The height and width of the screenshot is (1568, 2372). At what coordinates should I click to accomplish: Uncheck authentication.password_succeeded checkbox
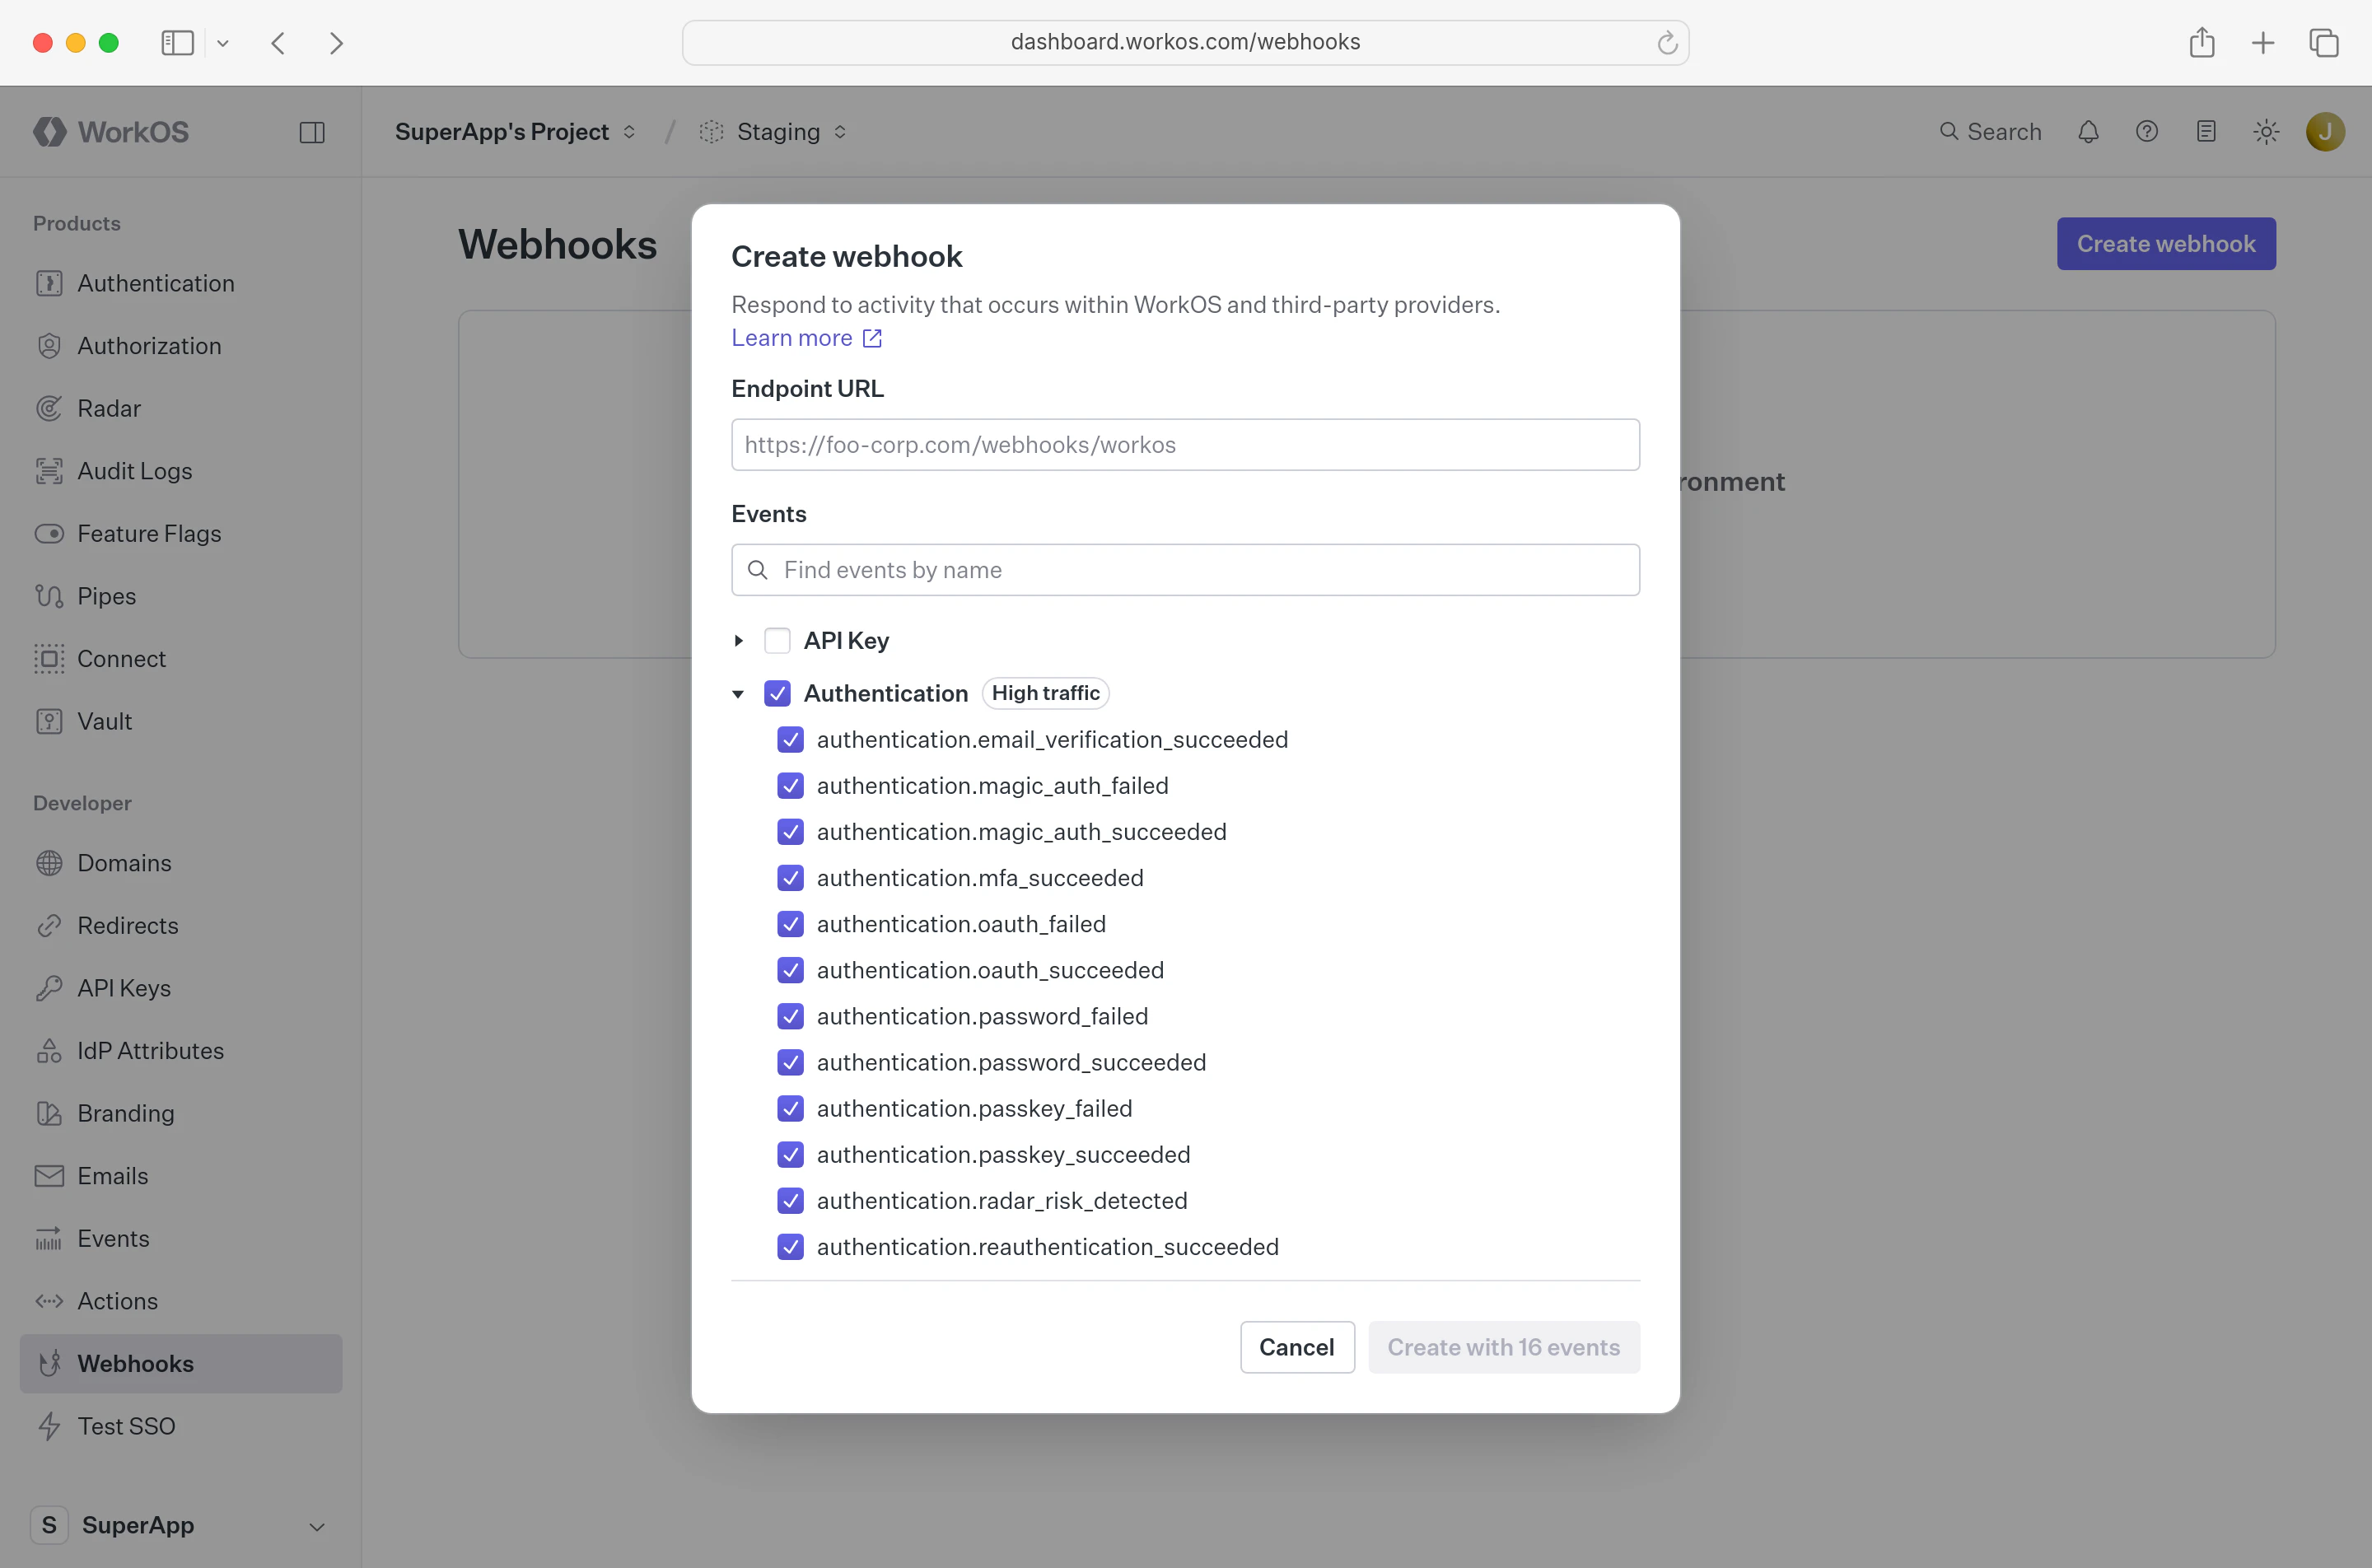click(790, 1062)
